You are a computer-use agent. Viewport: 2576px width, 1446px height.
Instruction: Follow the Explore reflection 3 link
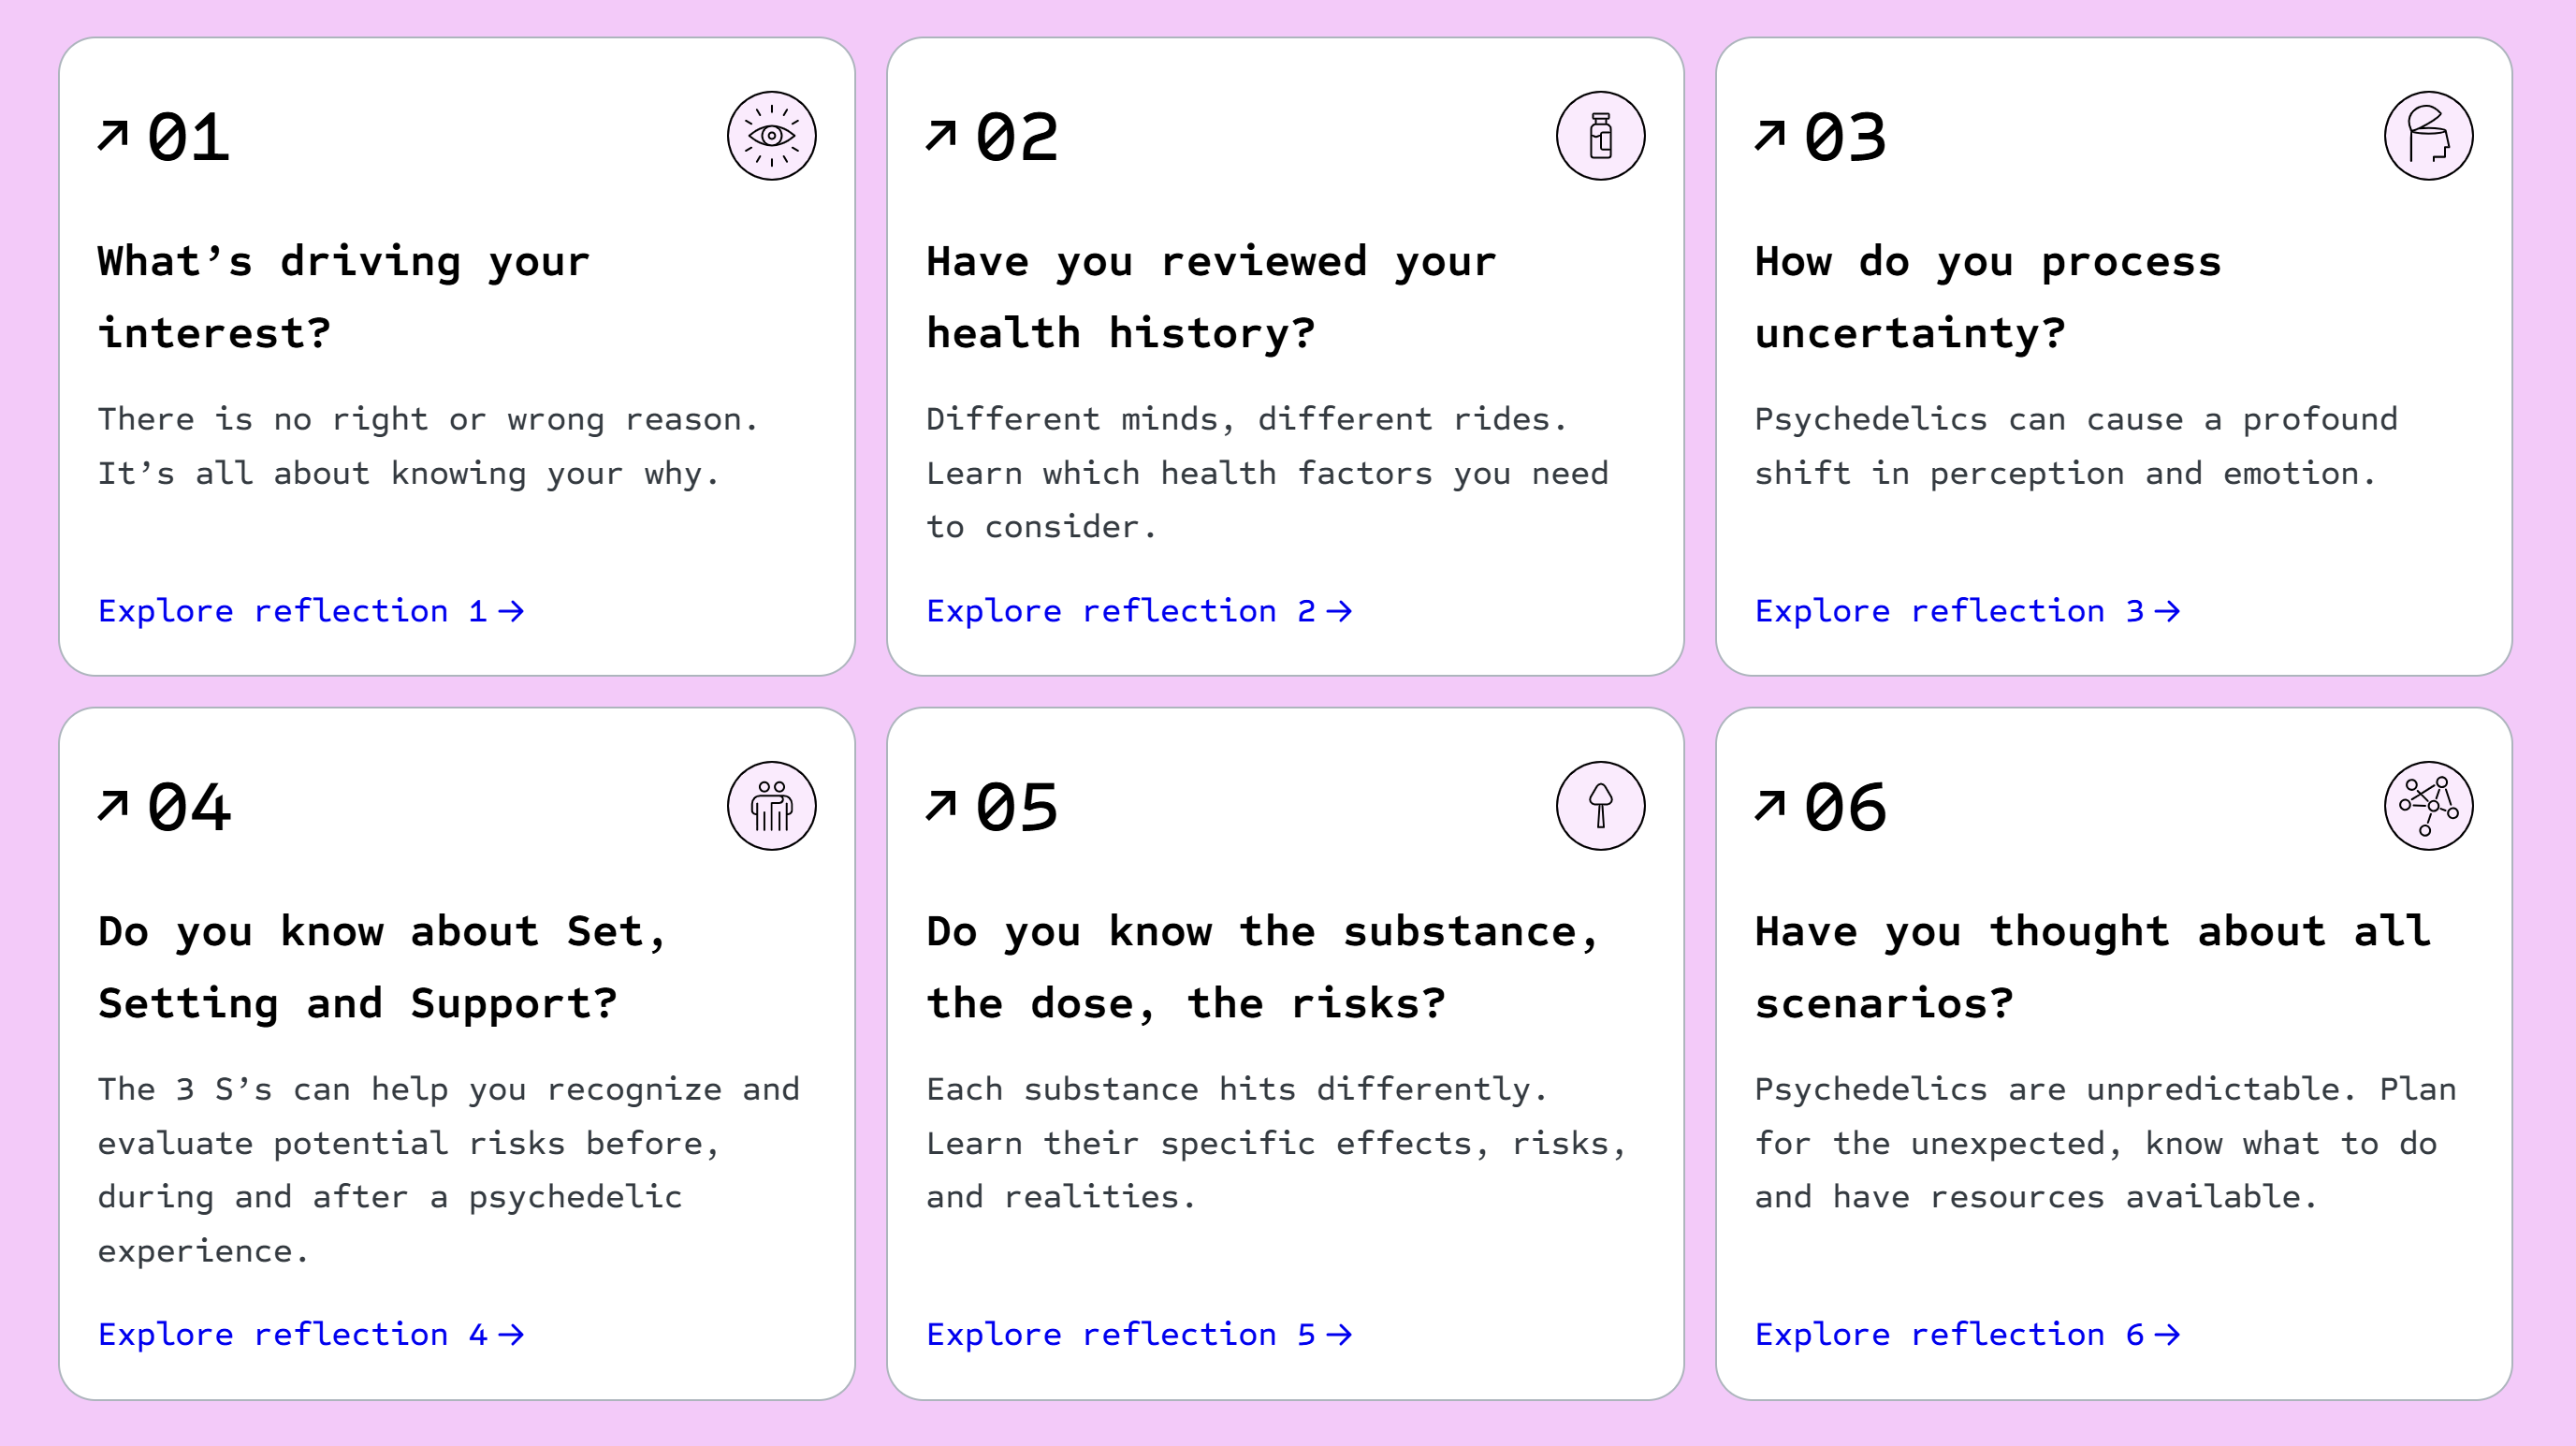click(x=1967, y=611)
